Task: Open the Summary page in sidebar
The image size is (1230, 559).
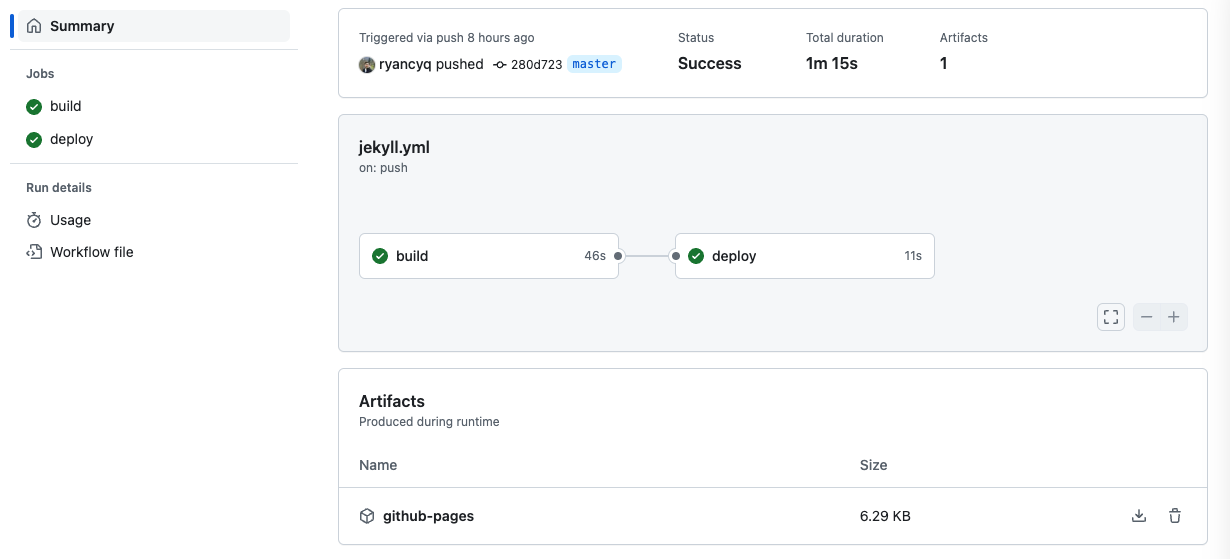Action: (154, 26)
